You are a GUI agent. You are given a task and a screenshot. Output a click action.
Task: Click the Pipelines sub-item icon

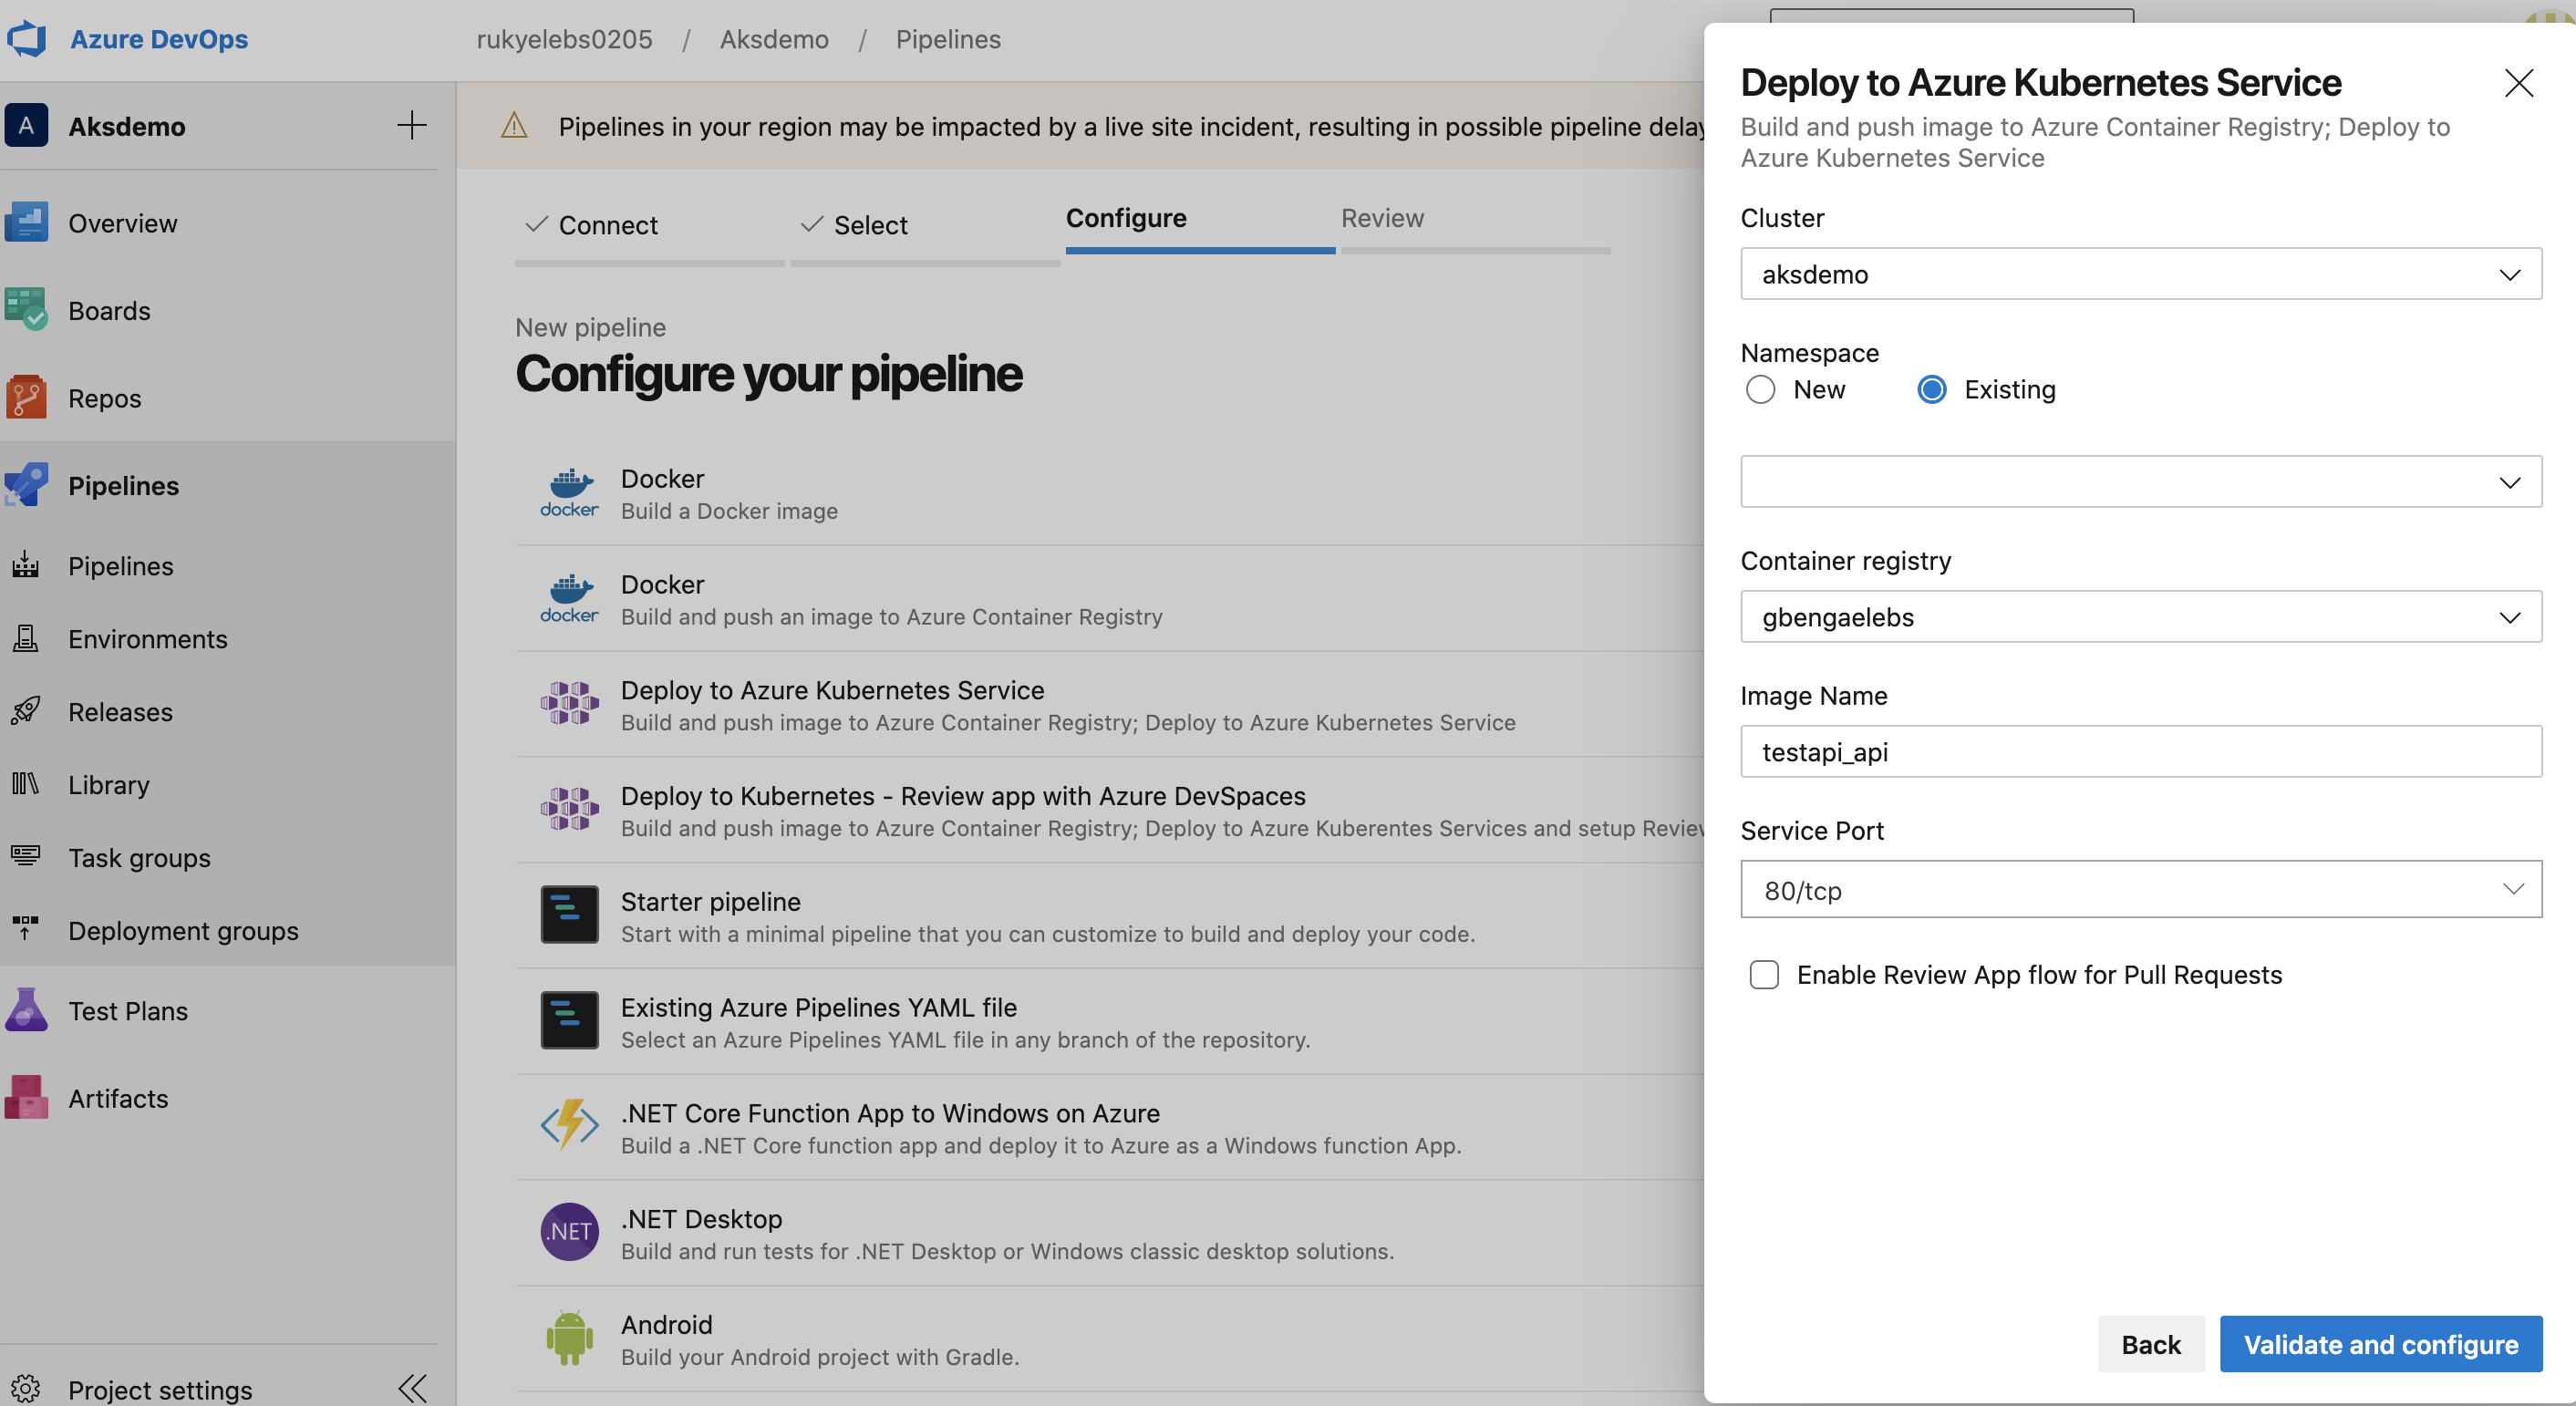[x=25, y=566]
